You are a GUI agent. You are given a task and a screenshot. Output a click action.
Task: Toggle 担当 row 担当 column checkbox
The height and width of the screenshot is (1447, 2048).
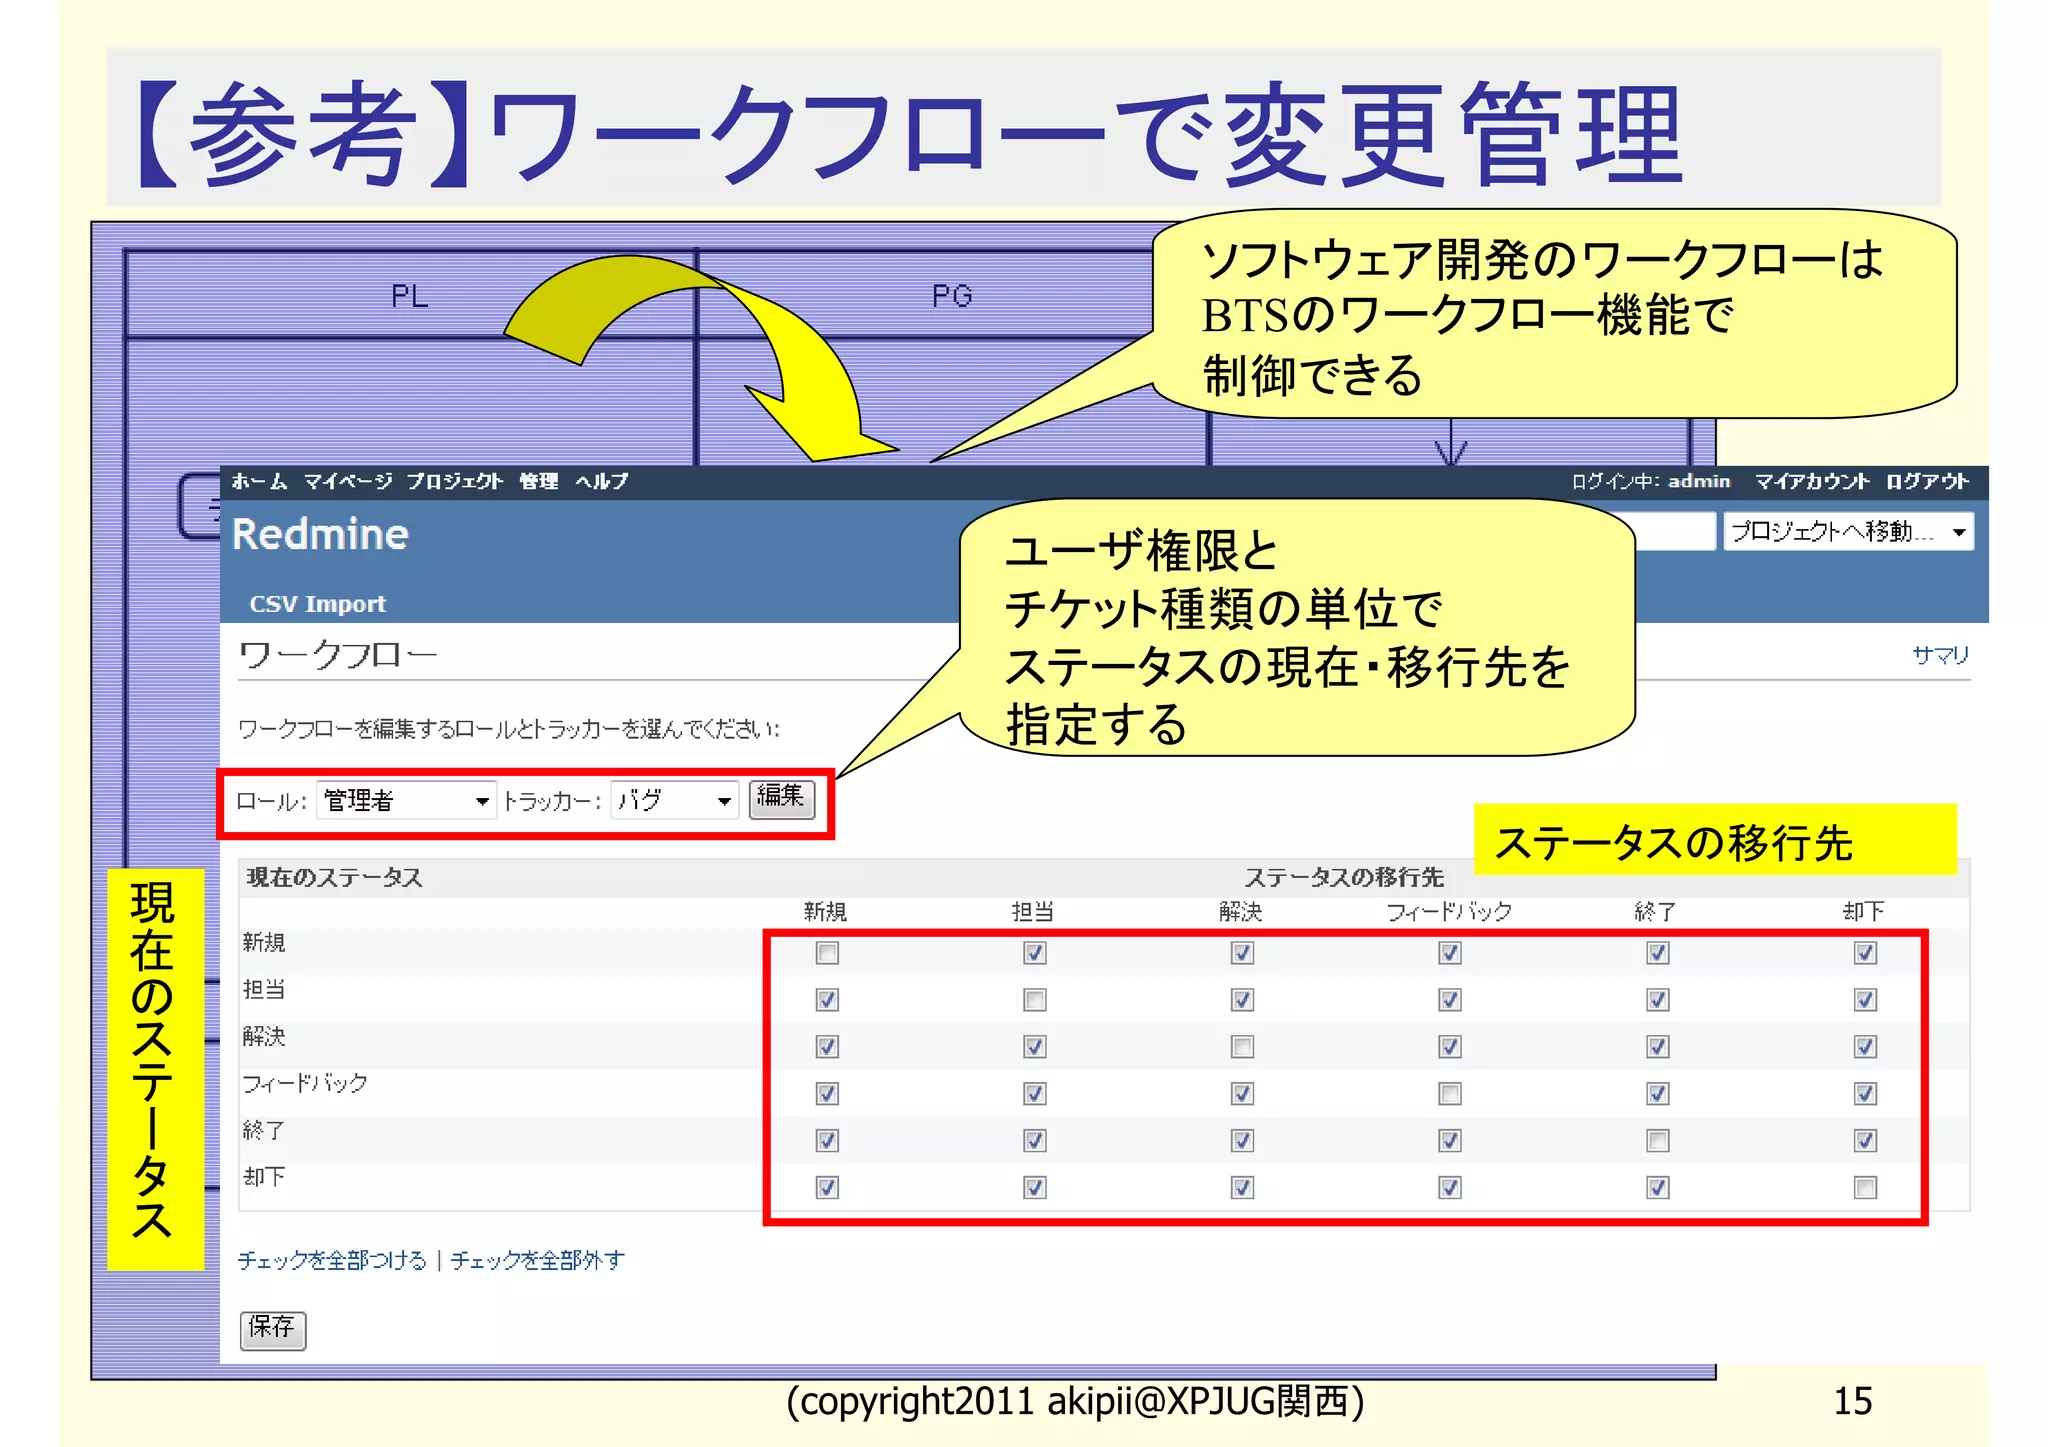(1035, 1000)
